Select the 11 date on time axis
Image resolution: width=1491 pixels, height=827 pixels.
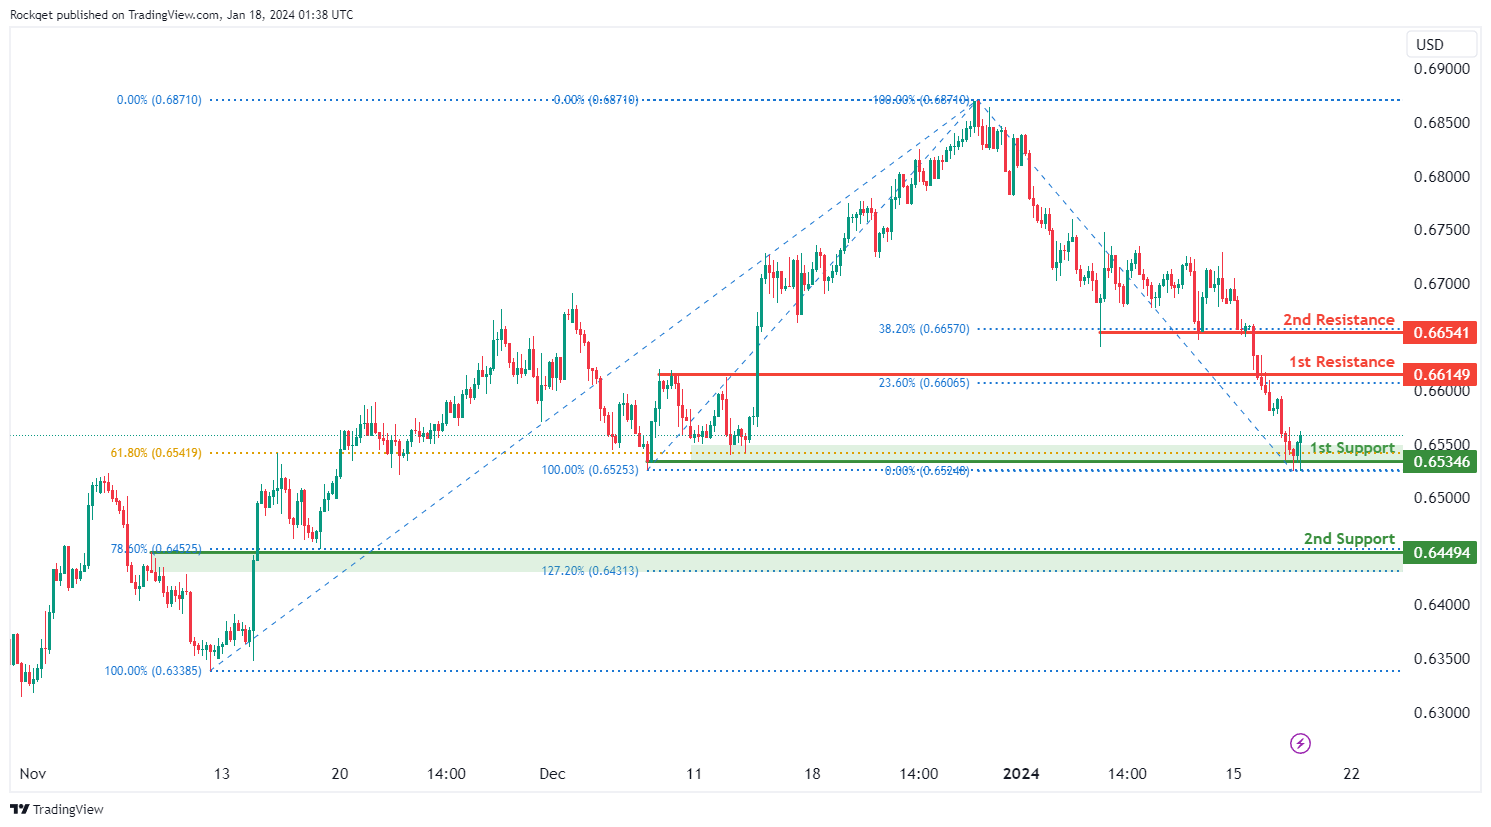tap(694, 774)
